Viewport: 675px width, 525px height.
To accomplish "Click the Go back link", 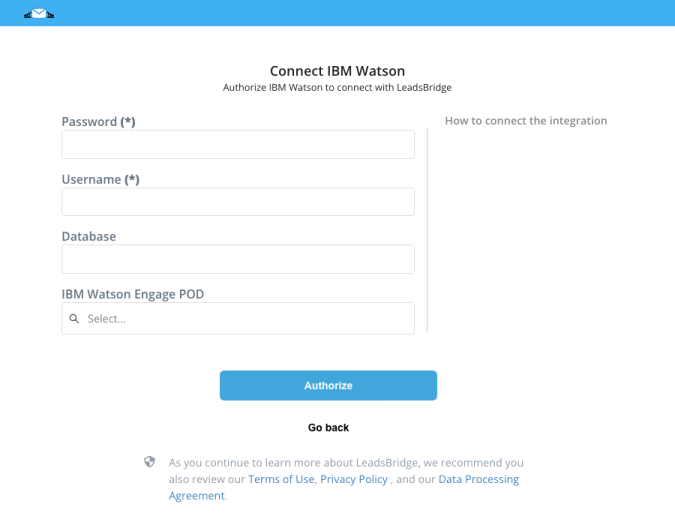I will pyautogui.click(x=328, y=428).
